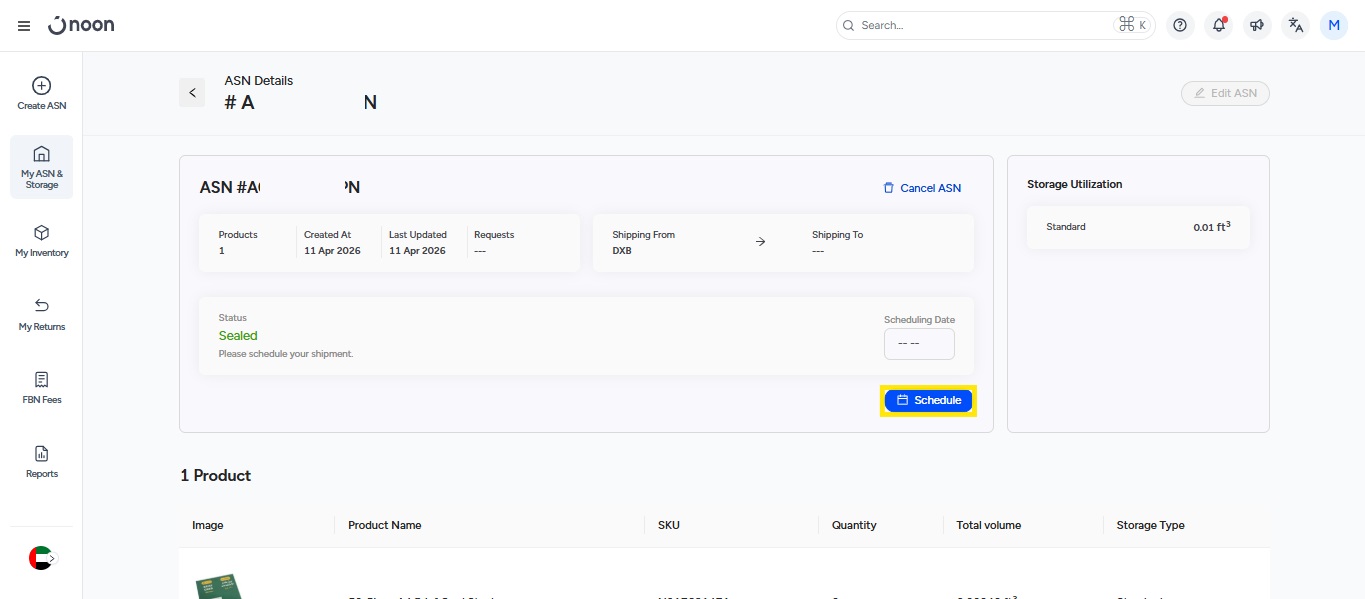The width and height of the screenshot is (1365, 599).
Task: Open My Returns section
Action: (42, 314)
